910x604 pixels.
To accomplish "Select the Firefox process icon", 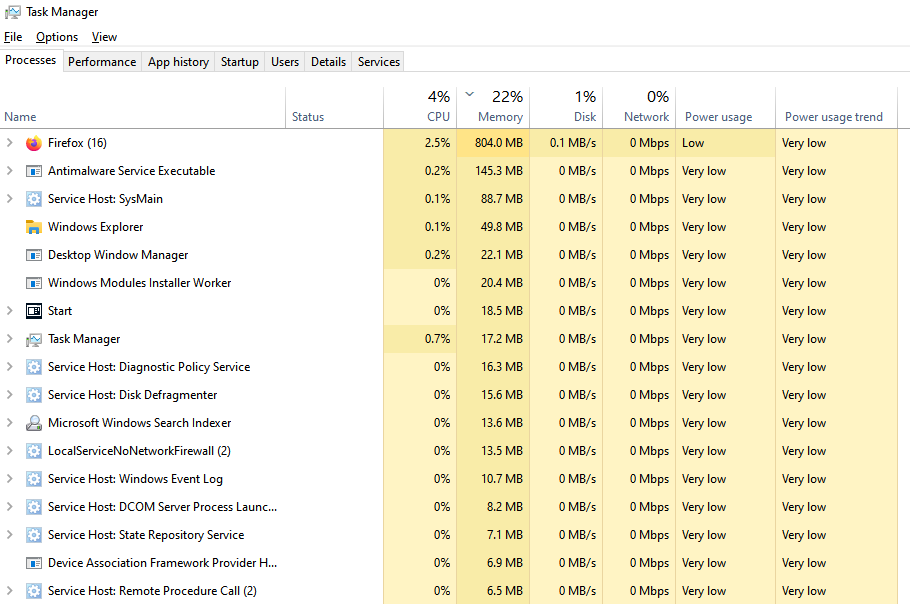I will coord(34,143).
